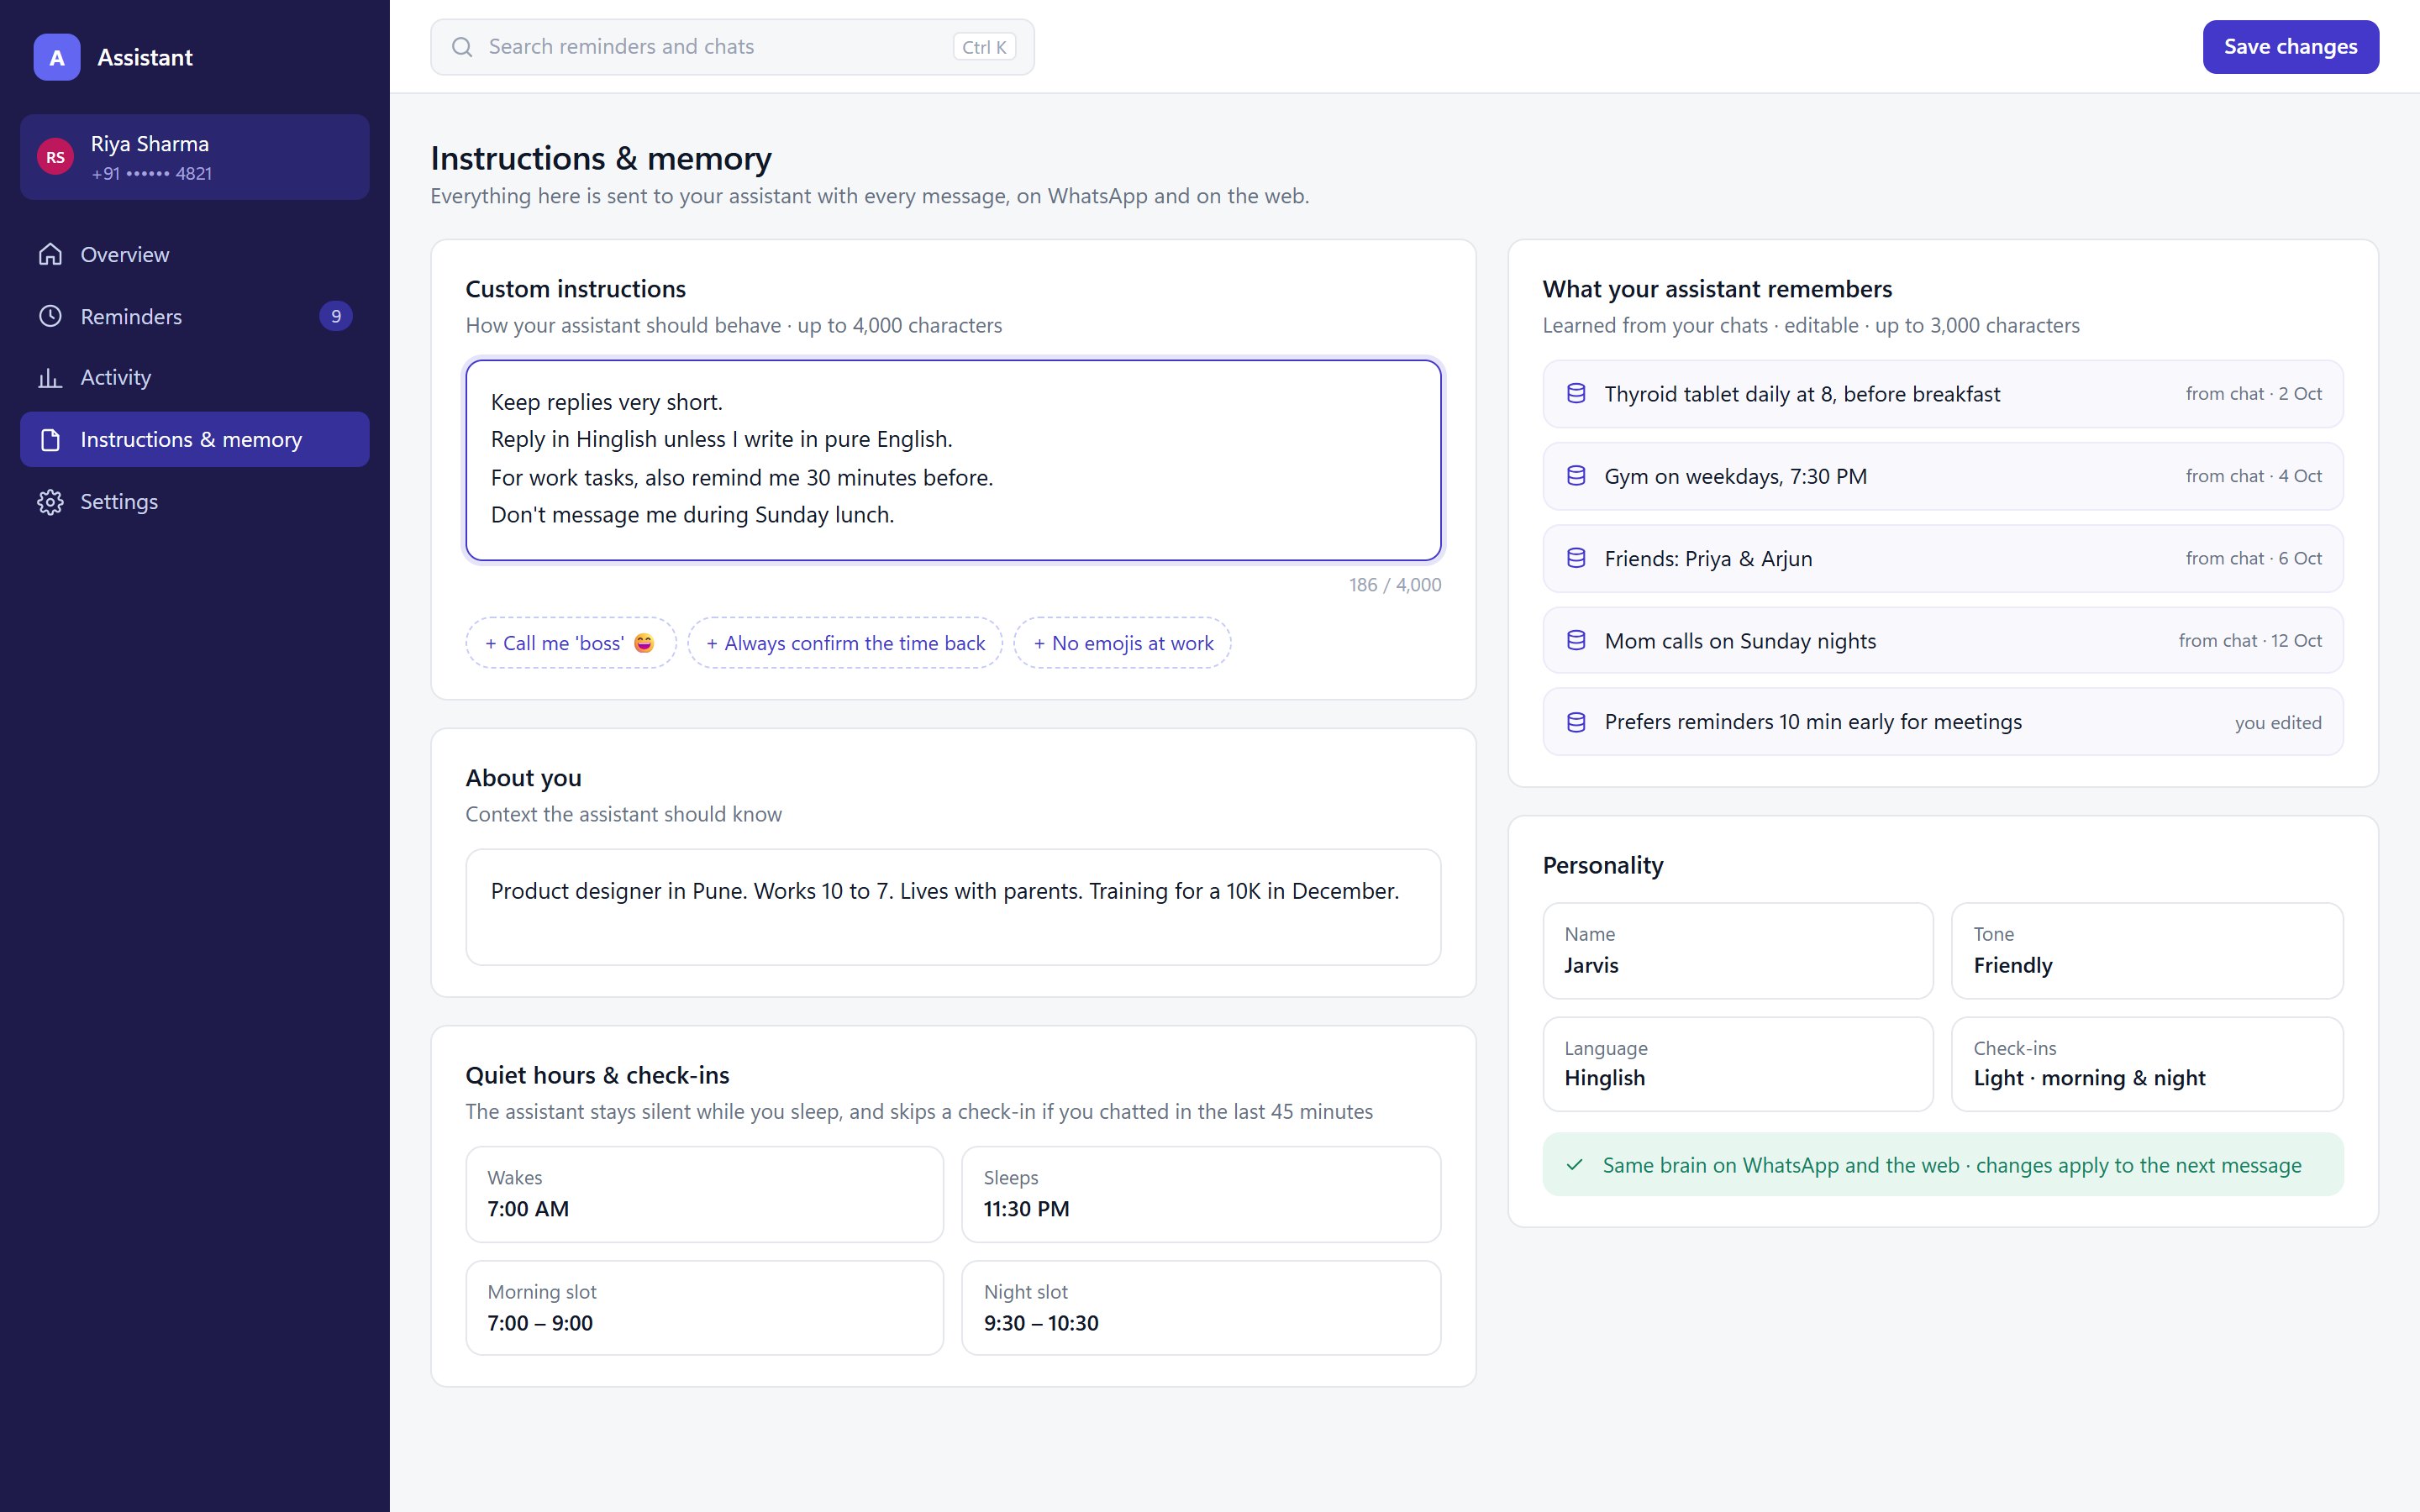
Task: Click the Settings gear icon
Action: [50, 502]
